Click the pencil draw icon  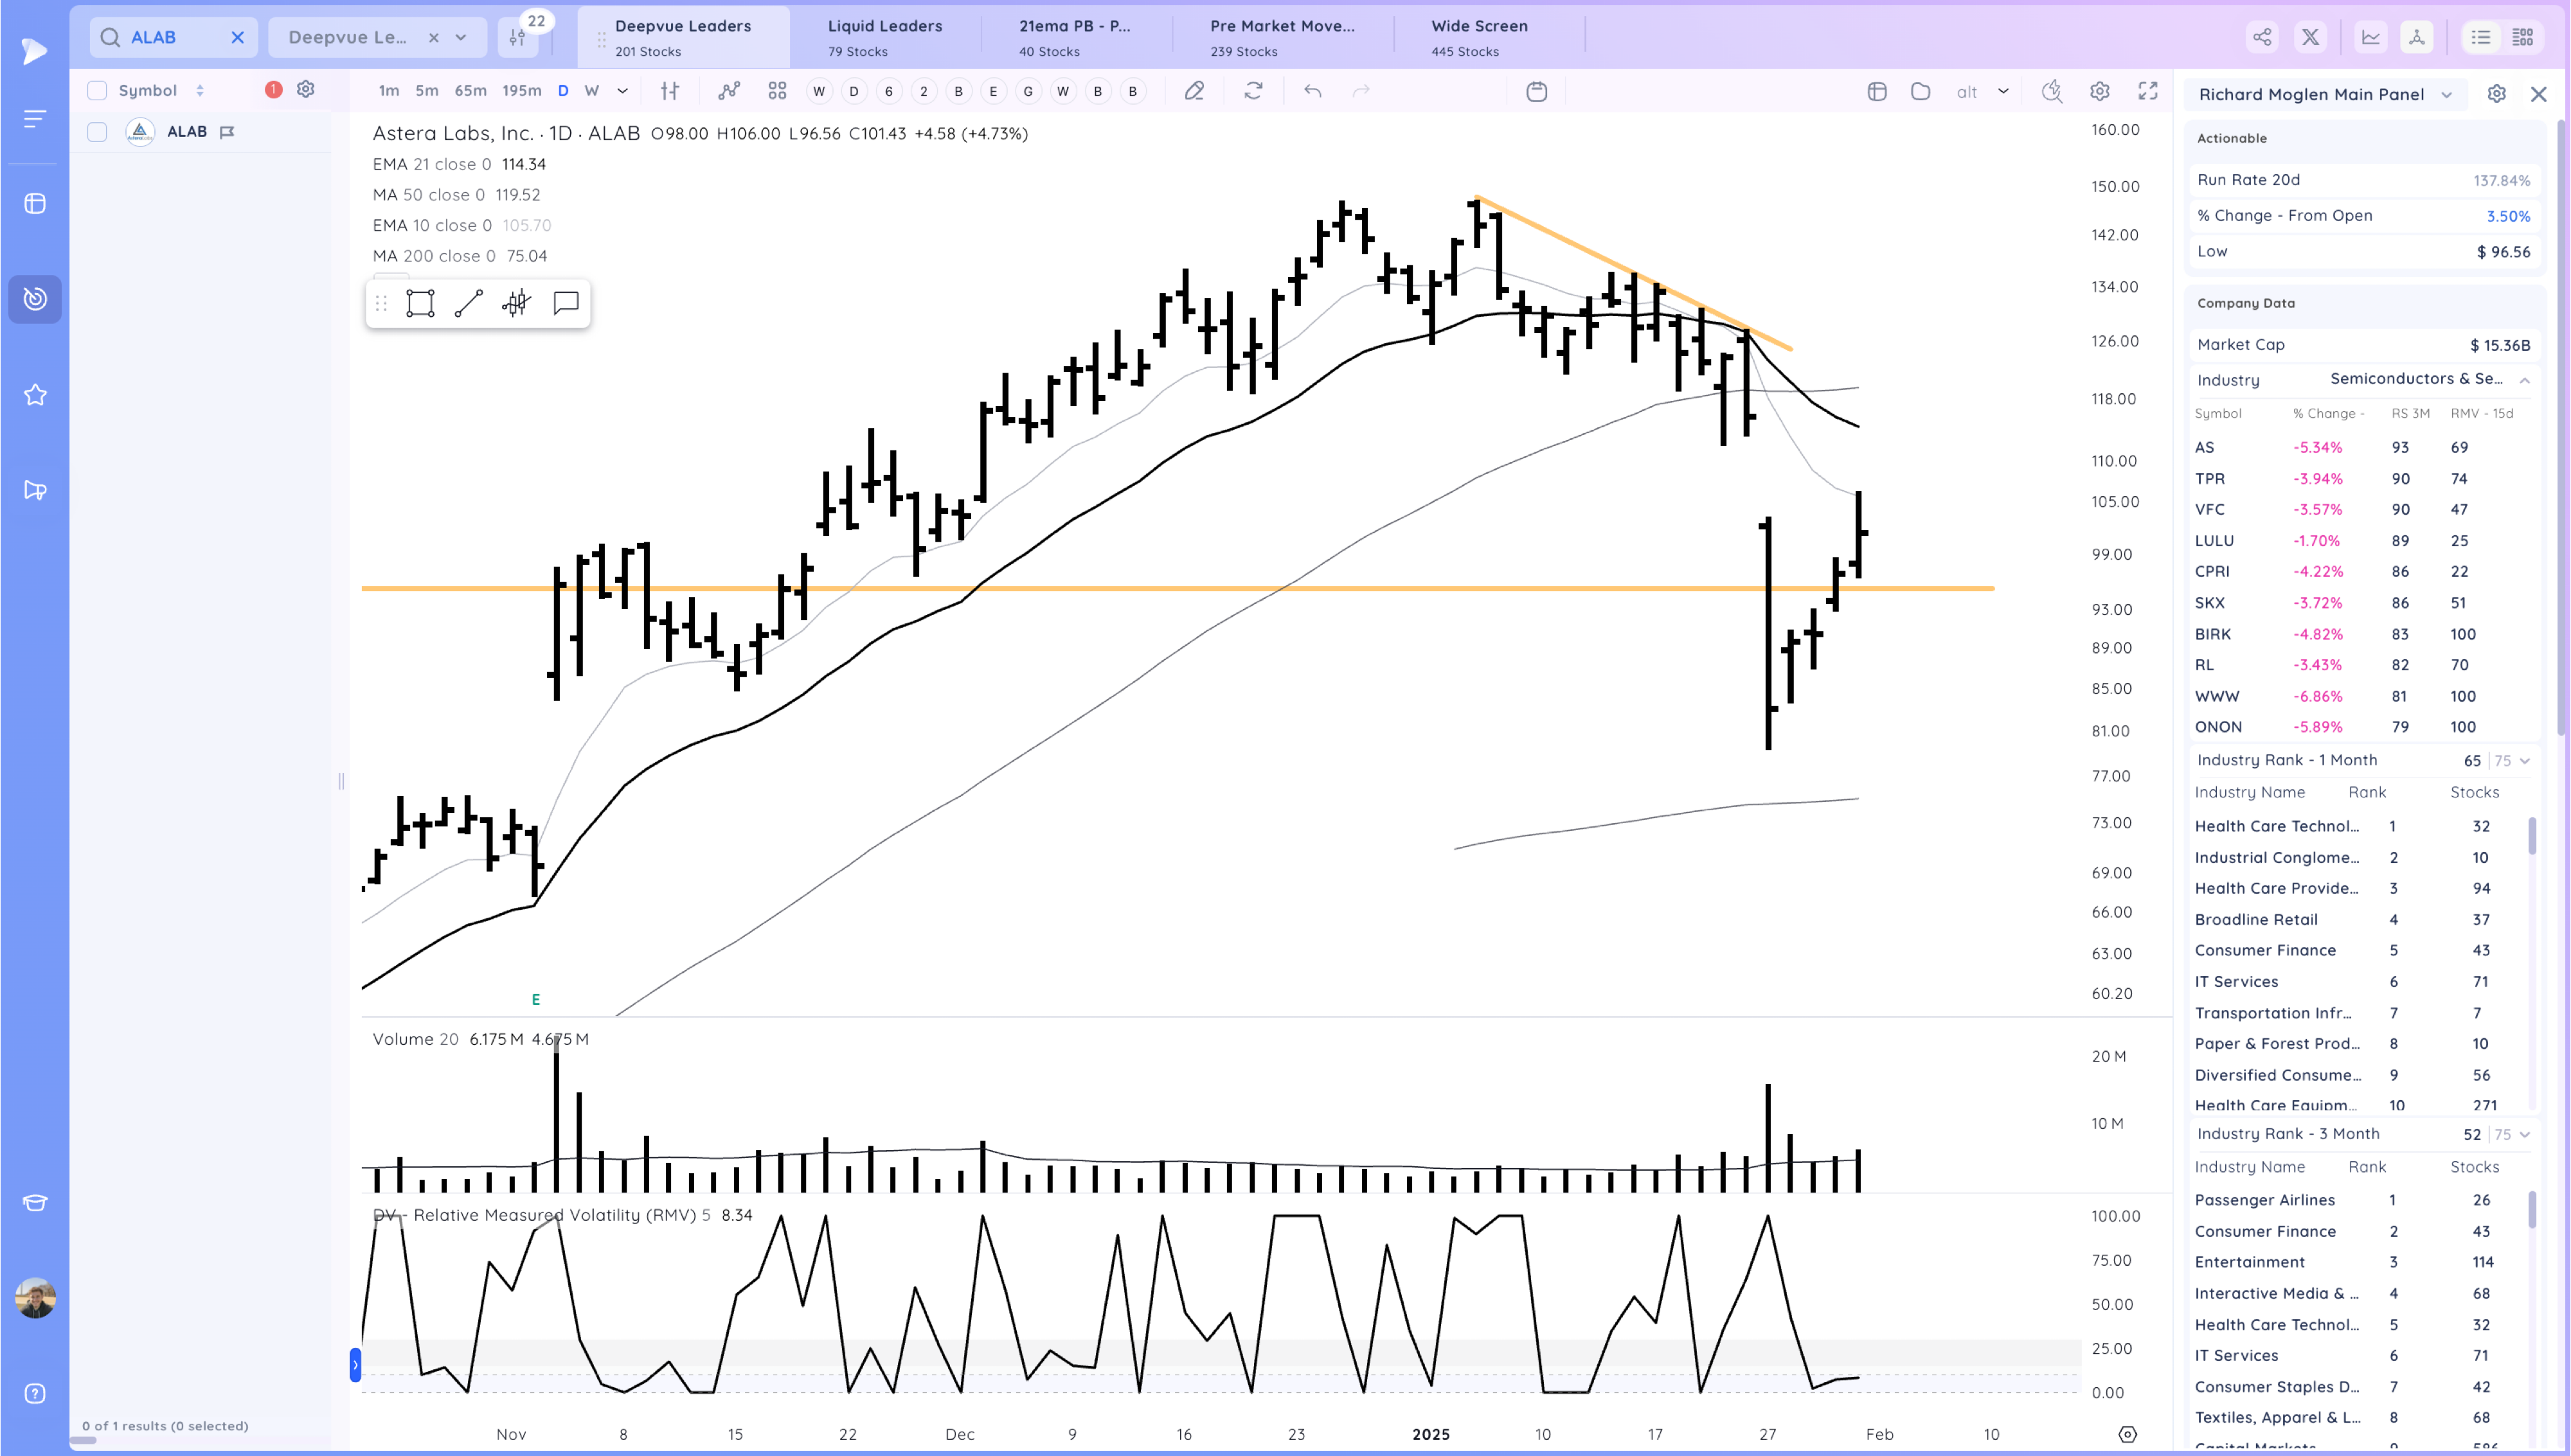click(1194, 91)
